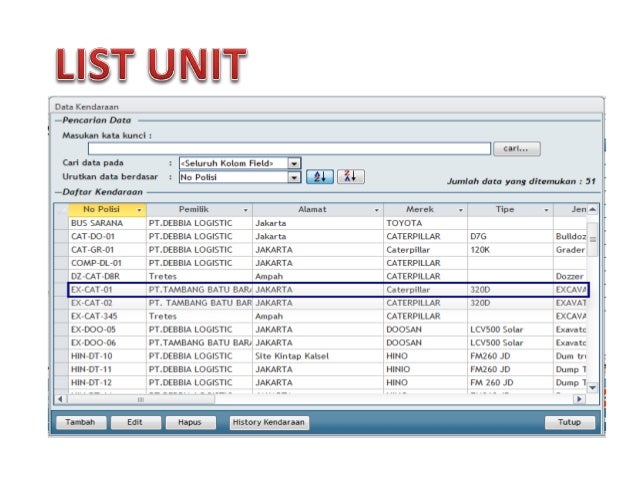Screen dimensions: 638x479
Task: Click the ascending A-Z sort icon
Action: point(319,177)
